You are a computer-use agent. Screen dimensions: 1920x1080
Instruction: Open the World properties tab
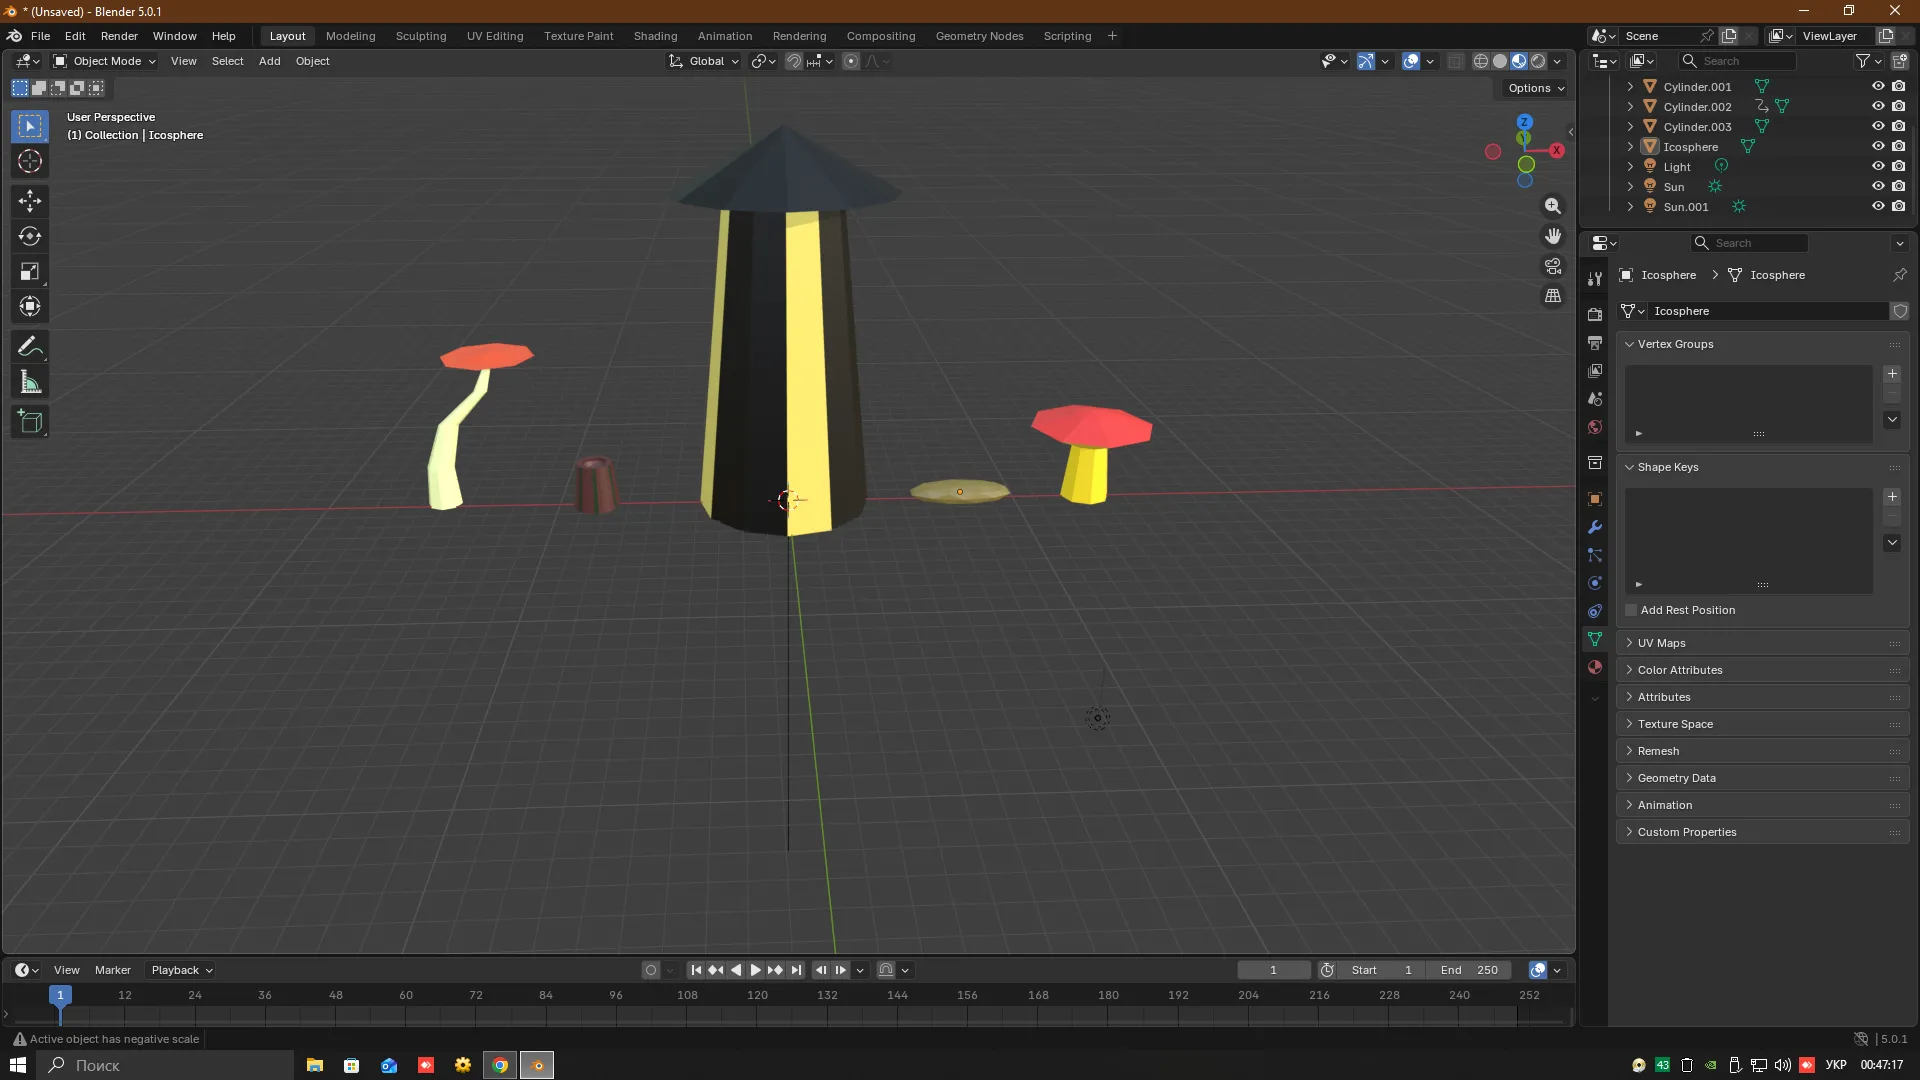pos(1595,427)
